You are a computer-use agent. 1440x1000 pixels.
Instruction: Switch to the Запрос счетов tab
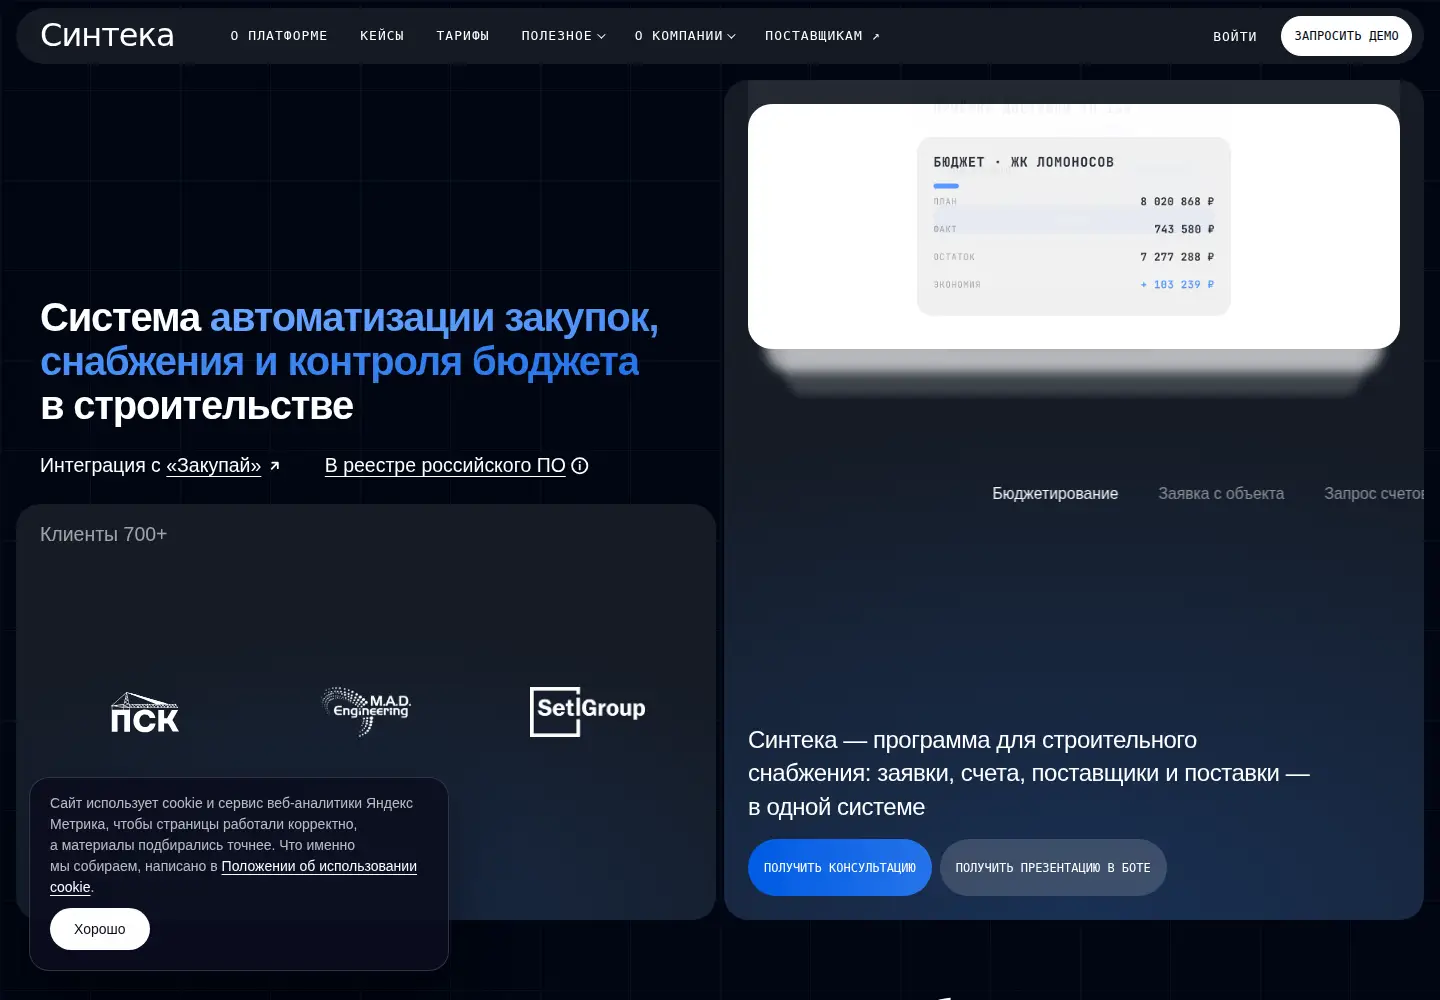tap(1374, 493)
